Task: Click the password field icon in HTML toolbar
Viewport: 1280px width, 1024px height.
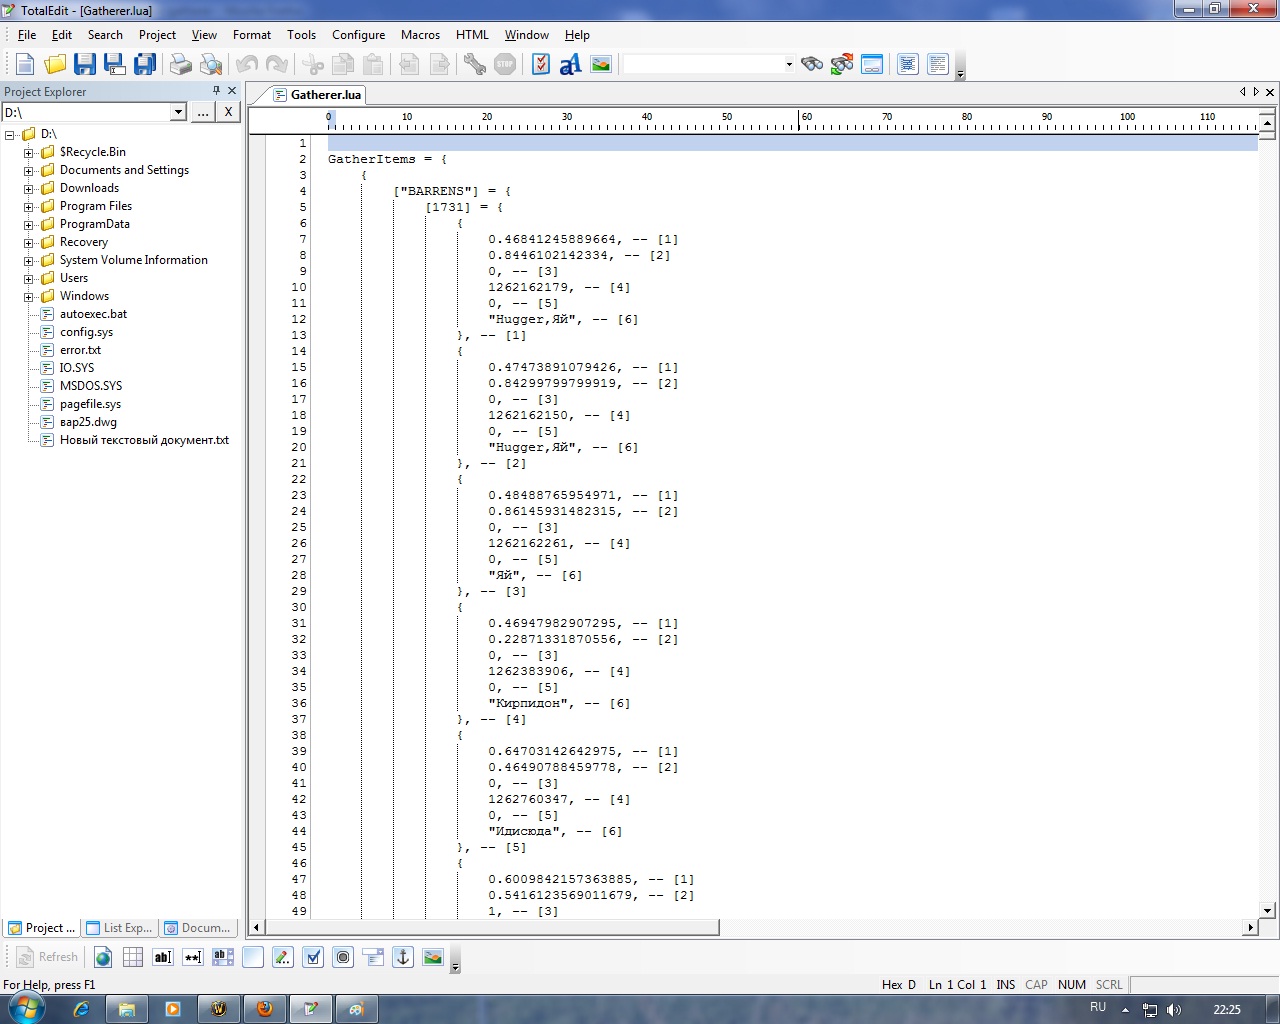Action: pyautogui.click(x=193, y=957)
